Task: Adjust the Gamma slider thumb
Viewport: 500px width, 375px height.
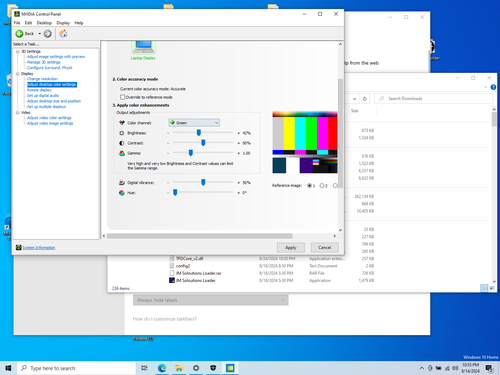Action: tap(191, 153)
